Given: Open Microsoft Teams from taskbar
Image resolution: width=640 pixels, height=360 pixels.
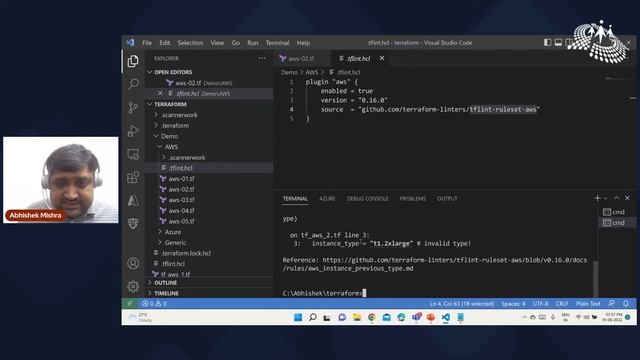Looking at the screenshot, I should [x=416, y=317].
